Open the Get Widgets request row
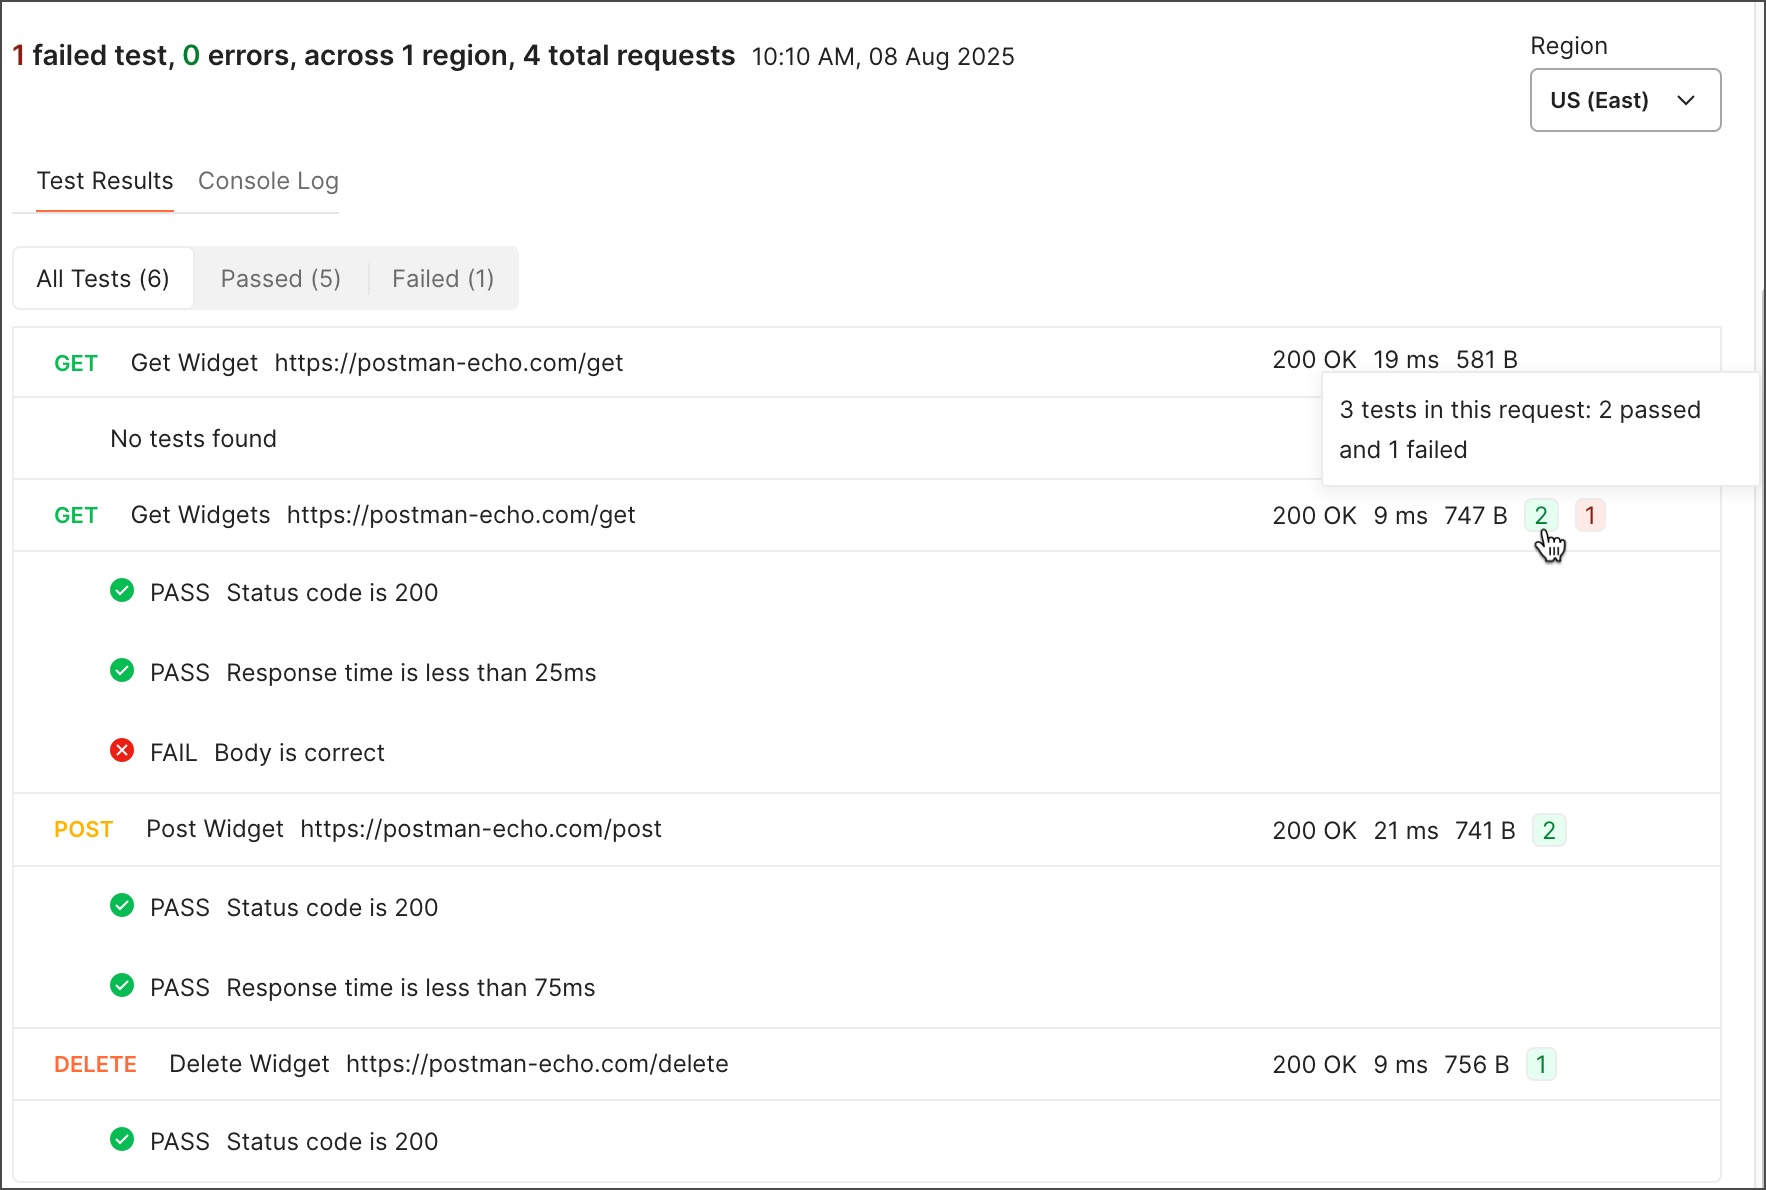Viewport: 1766px width, 1190px height. pos(867,515)
